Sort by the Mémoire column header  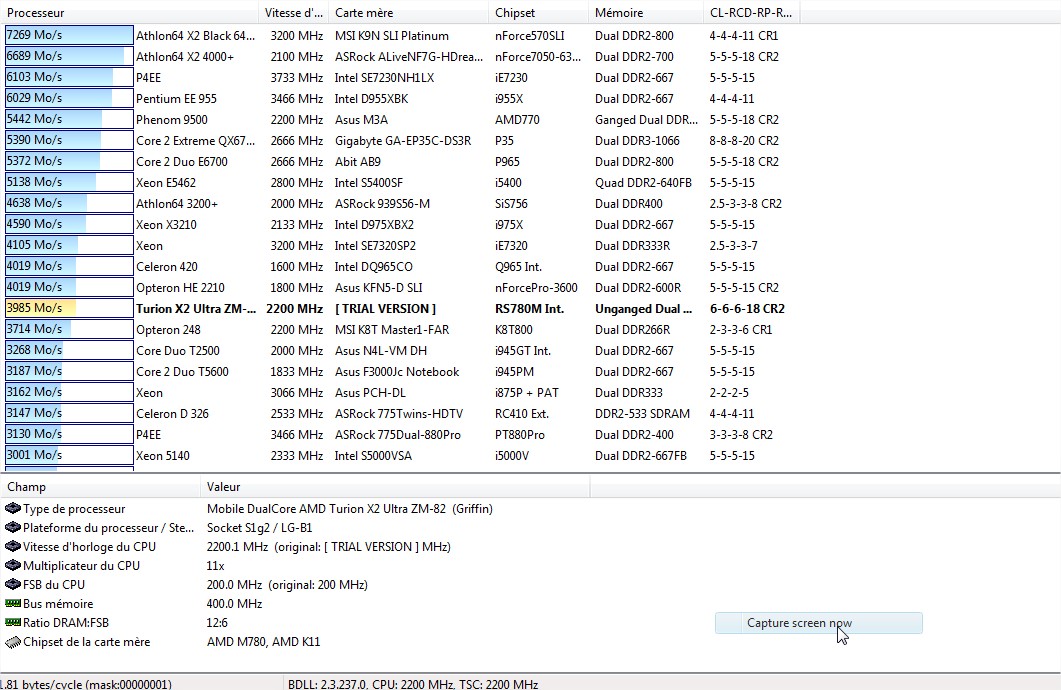click(646, 12)
